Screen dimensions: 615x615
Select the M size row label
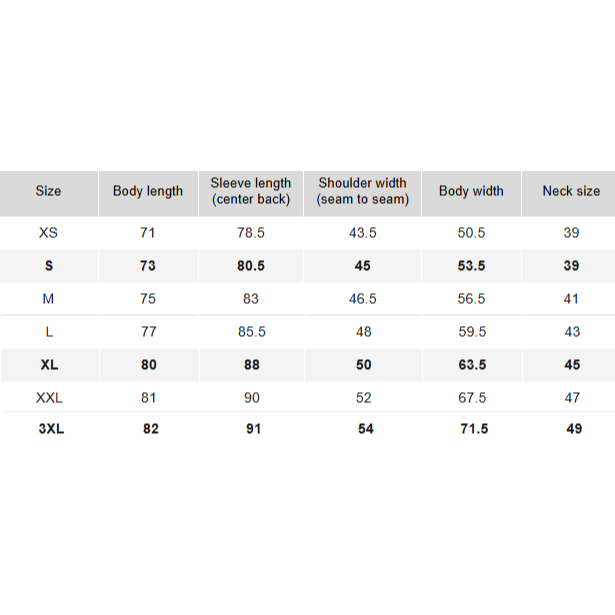point(48,298)
